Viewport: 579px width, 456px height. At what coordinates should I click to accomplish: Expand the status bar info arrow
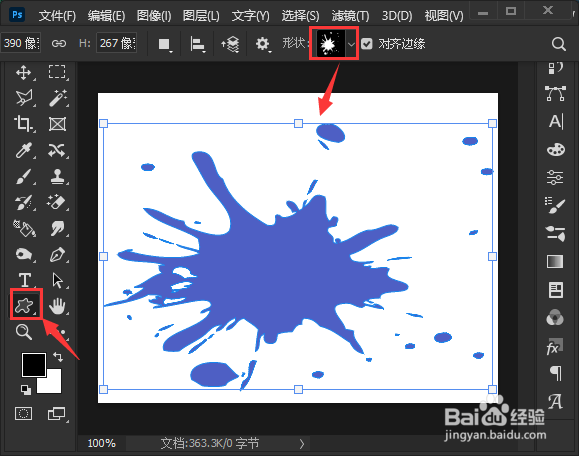pos(302,443)
